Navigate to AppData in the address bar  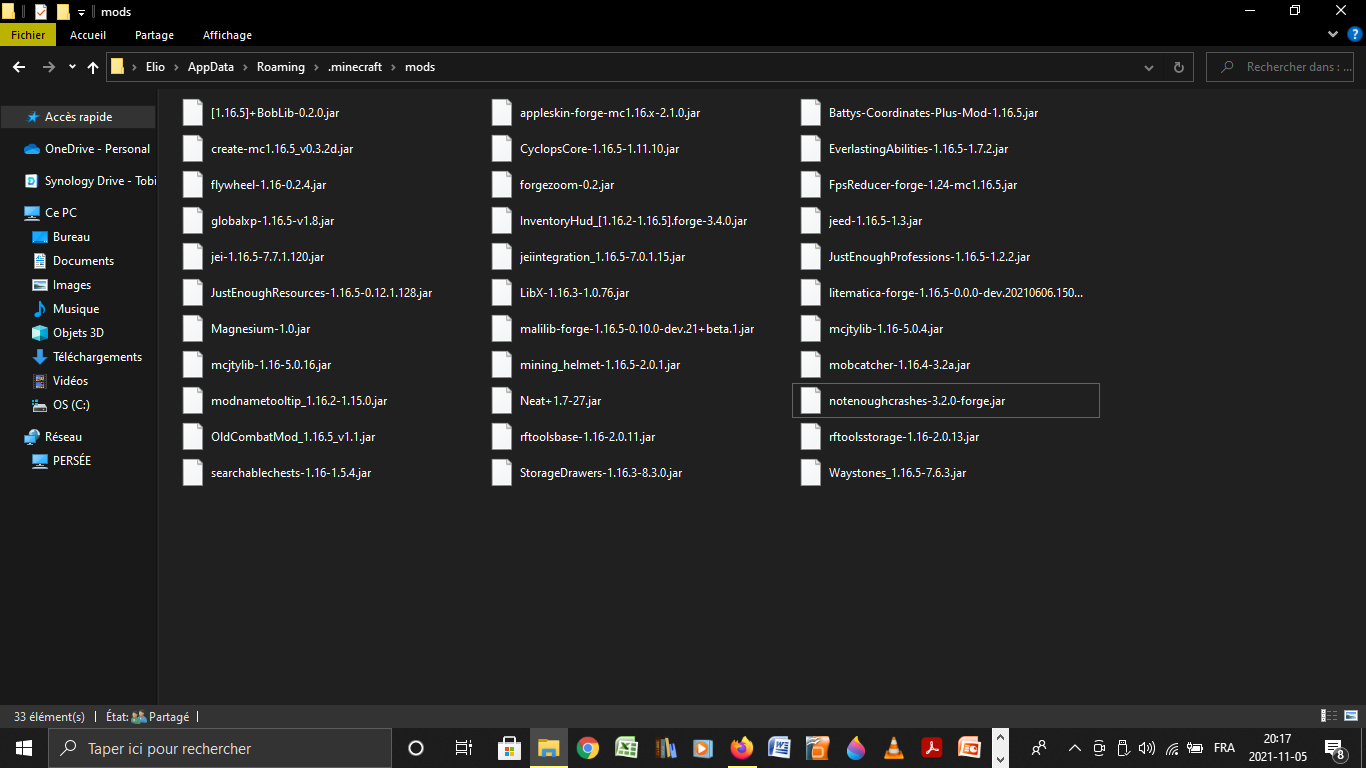[x=210, y=67]
